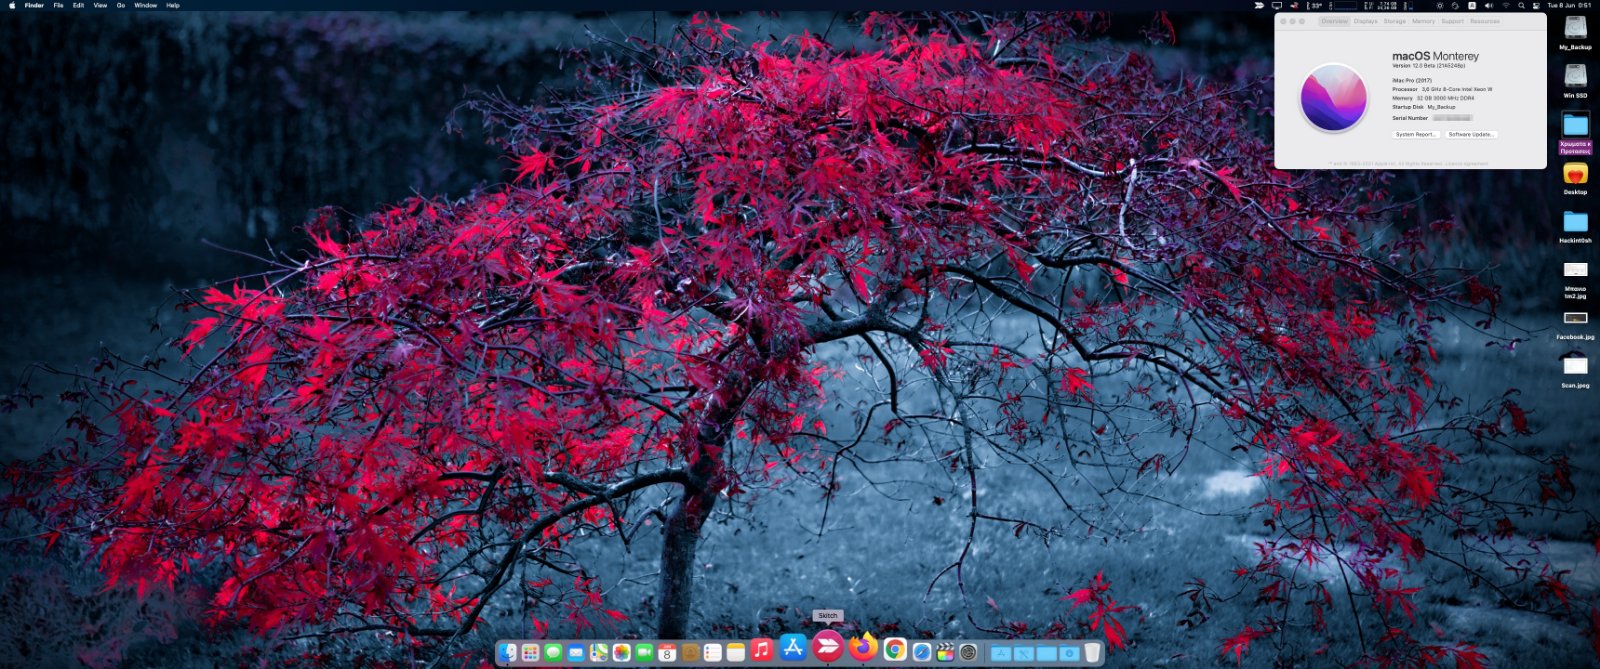The height and width of the screenshot is (669, 1600).
Task: Click the macOS Monterey logo image
Action: tap(1333, 97)
